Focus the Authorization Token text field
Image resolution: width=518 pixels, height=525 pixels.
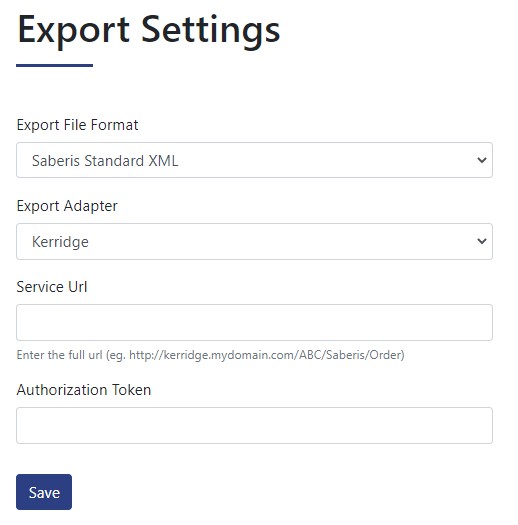254,426
